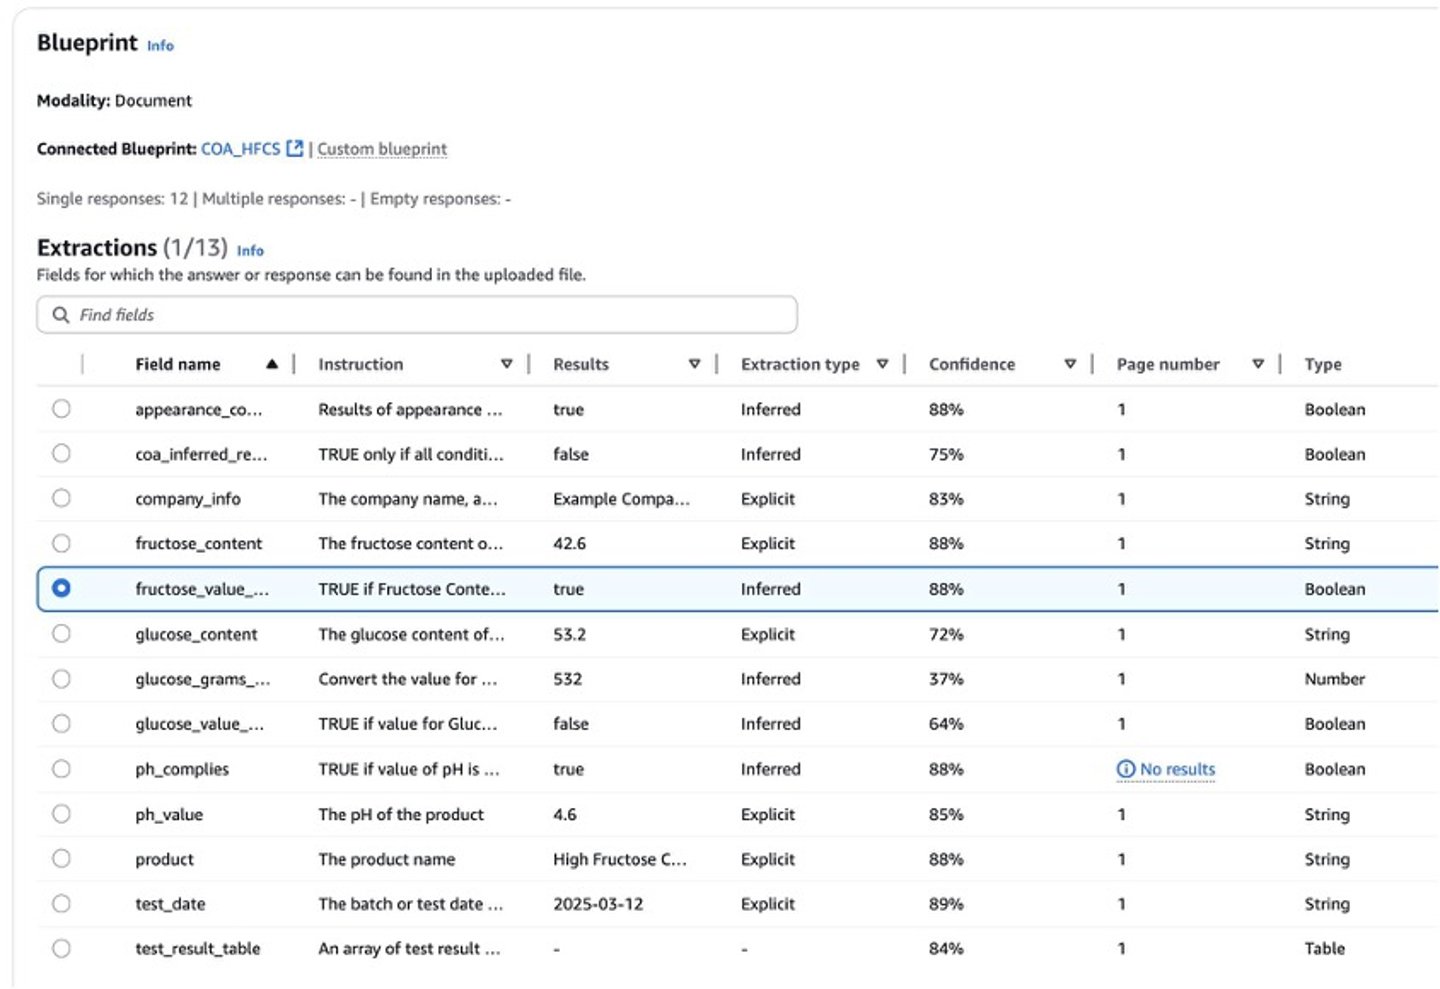This screenshot has width=1440, height=989.
Task: Select the ph_value radio button
Action: 62,814
